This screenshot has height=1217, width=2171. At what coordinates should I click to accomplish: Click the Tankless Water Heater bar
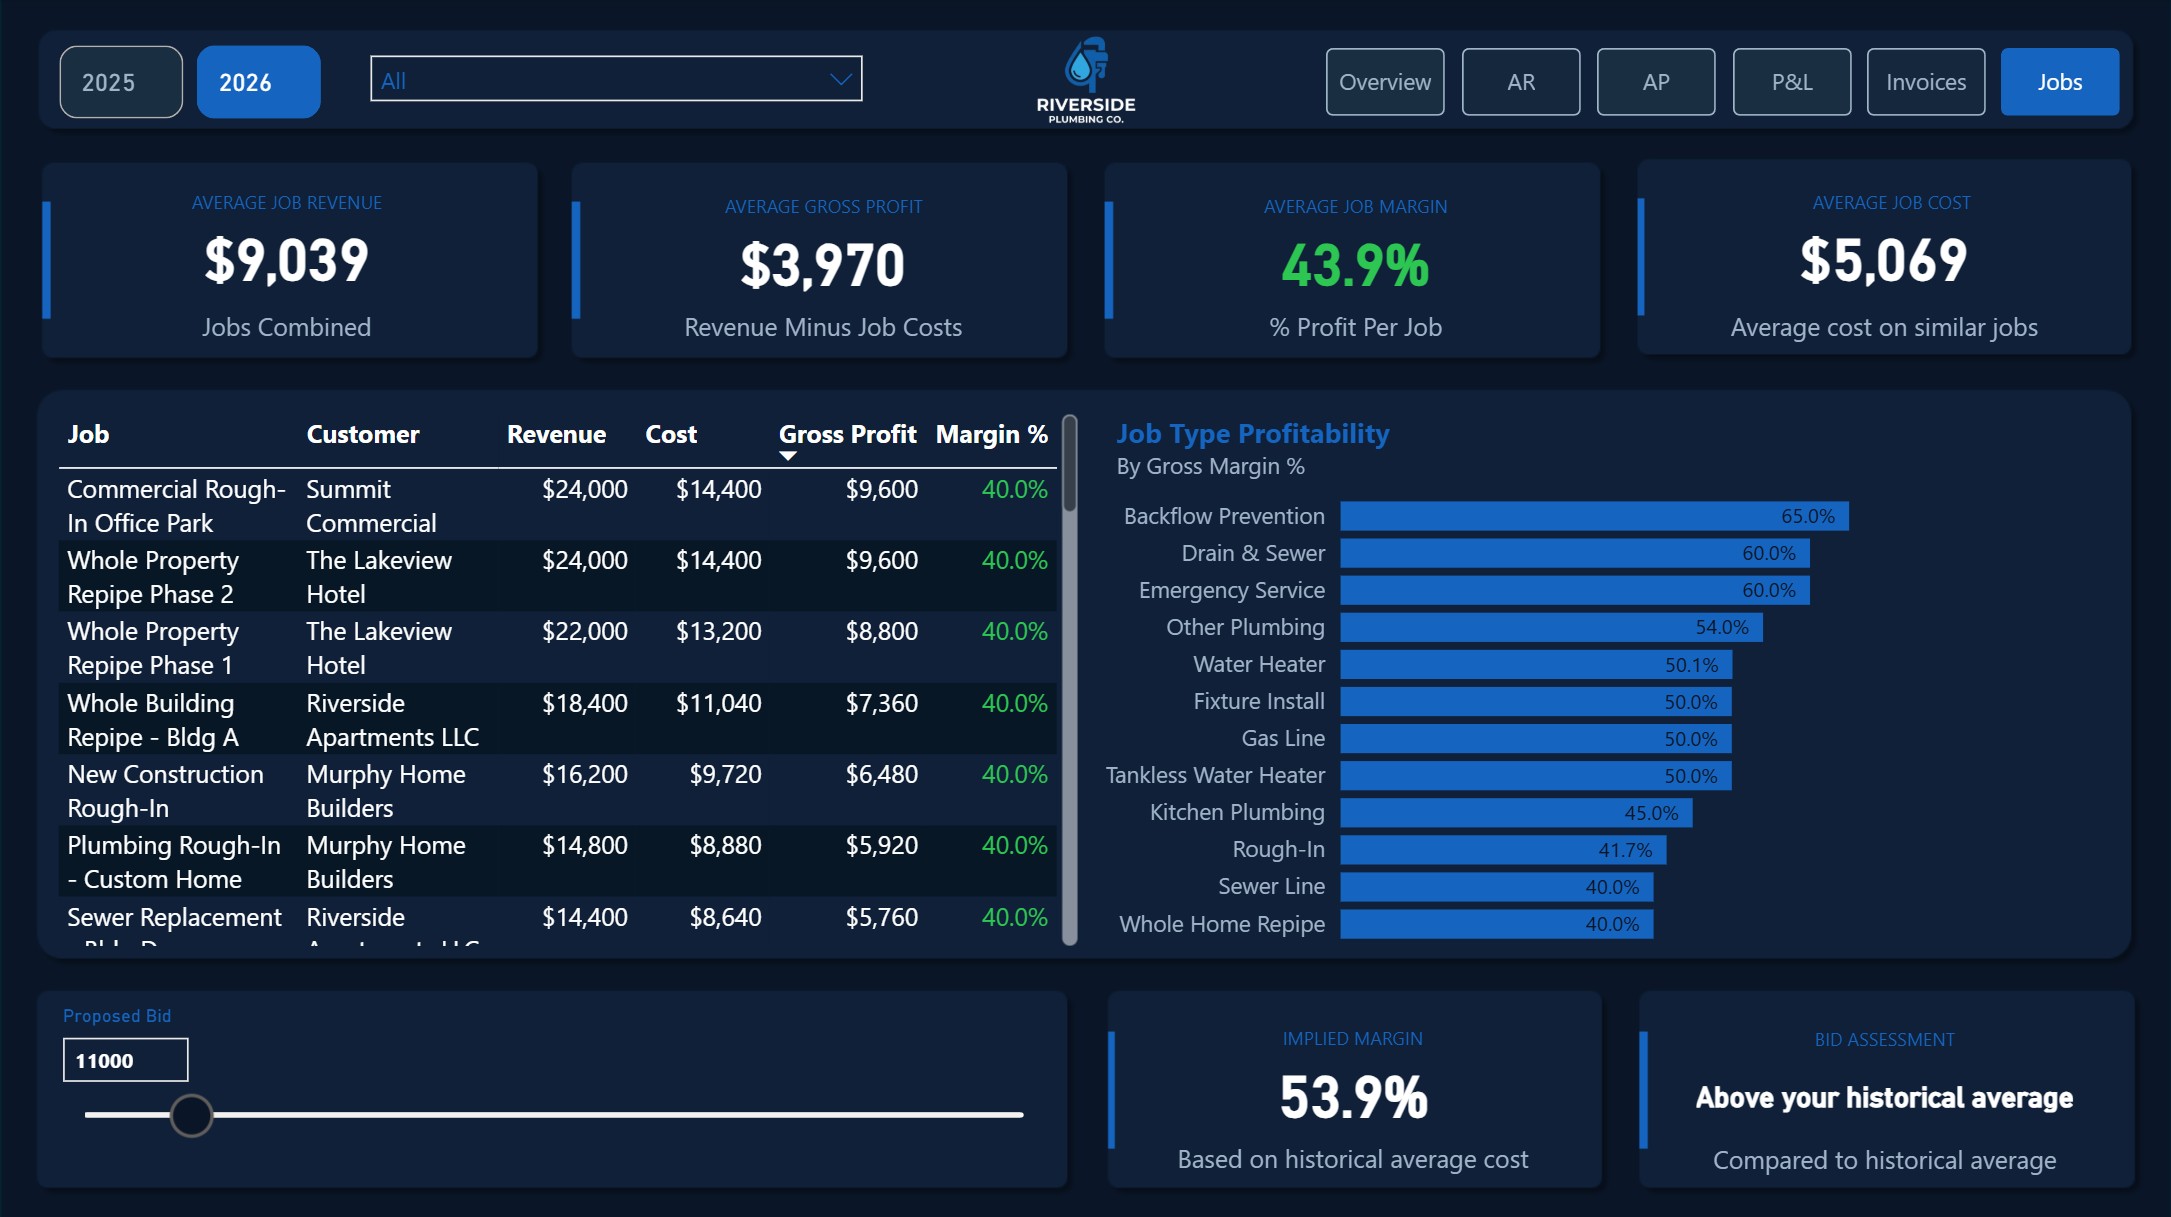(1536, 775)
